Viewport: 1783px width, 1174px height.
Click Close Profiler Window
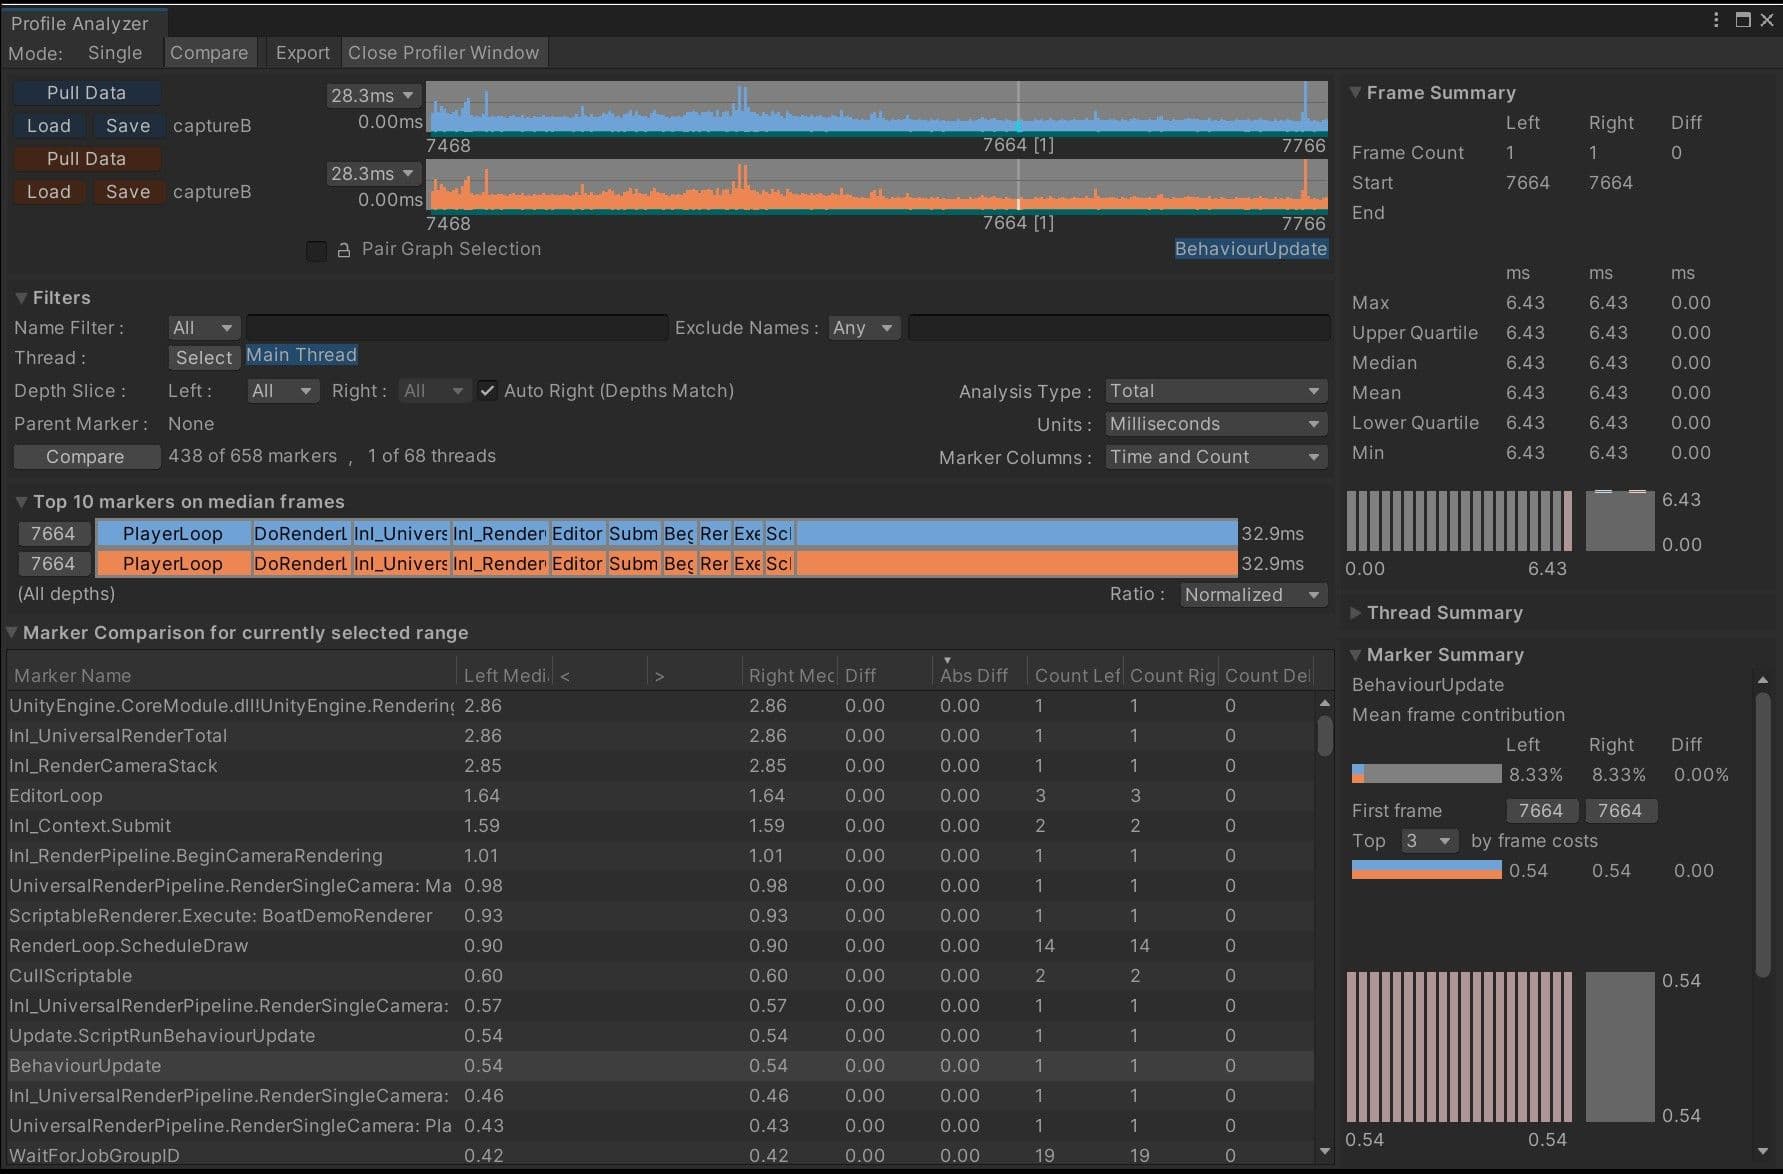[444, 52]
